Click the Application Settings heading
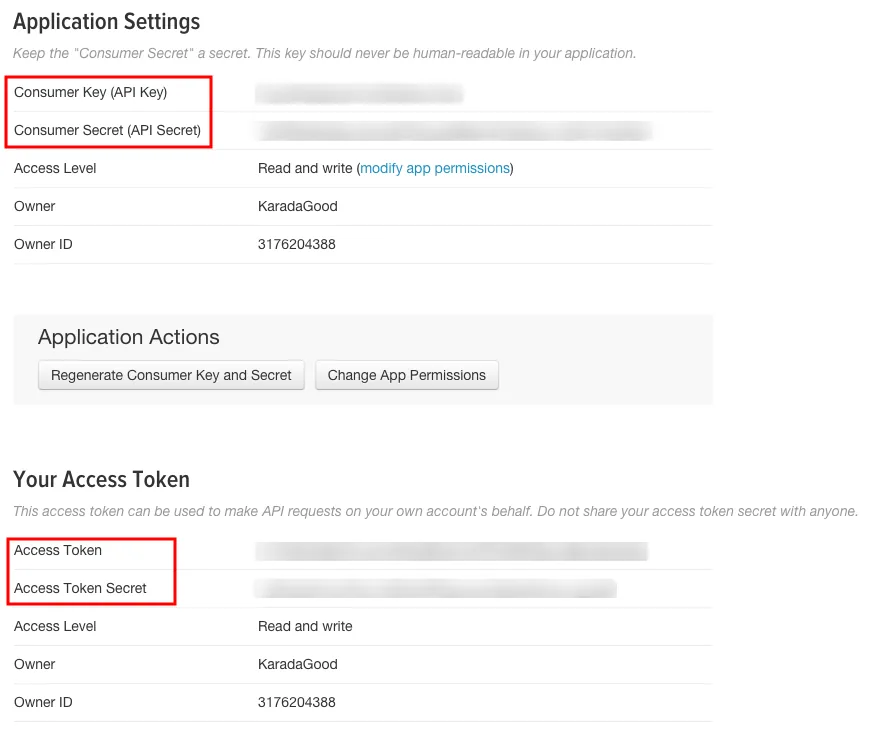 pos(107,22)
